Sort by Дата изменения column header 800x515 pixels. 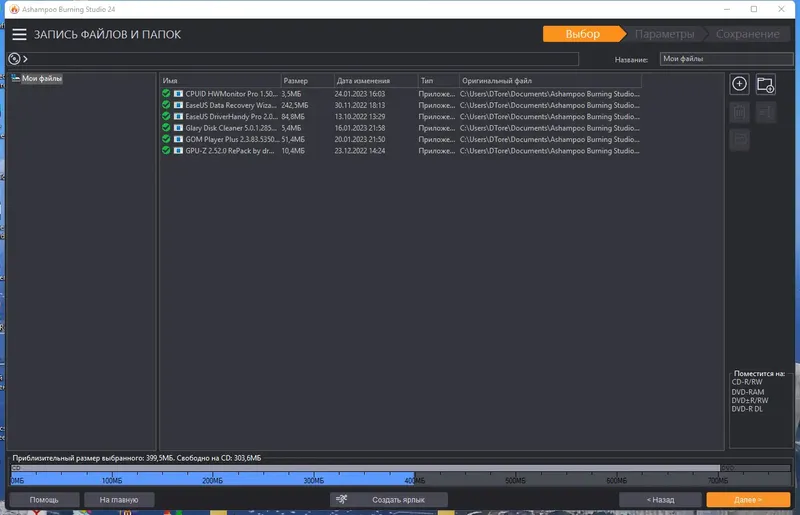[x=376, y=81]
